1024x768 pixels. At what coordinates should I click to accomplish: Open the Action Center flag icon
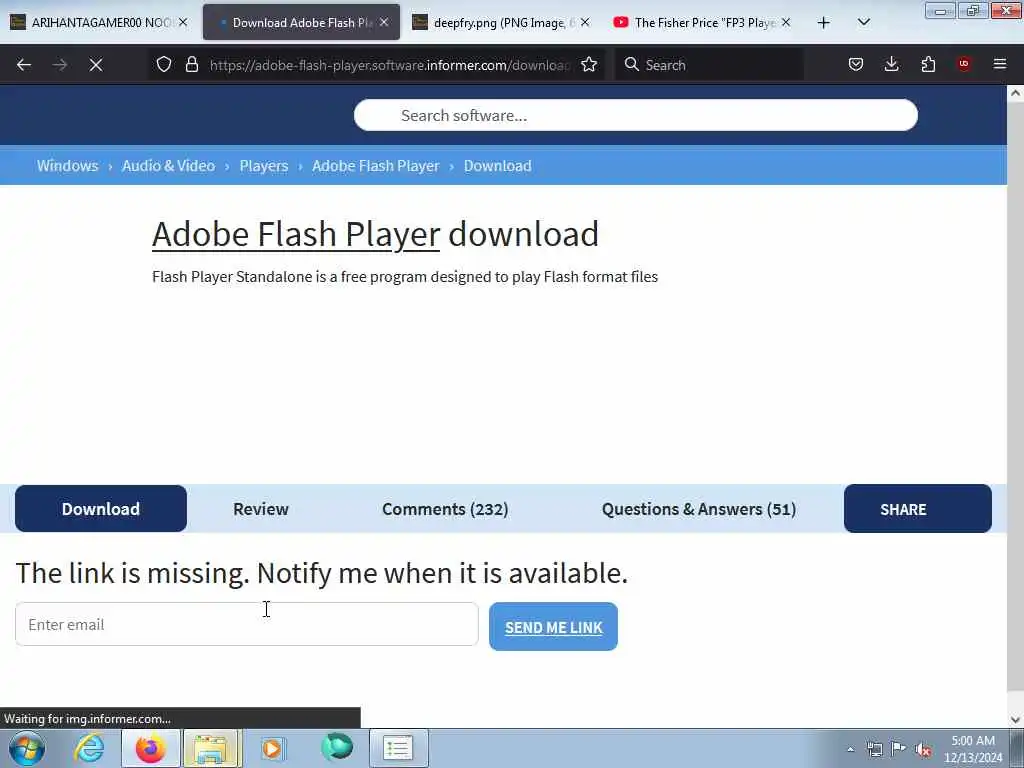coord(899,749)
